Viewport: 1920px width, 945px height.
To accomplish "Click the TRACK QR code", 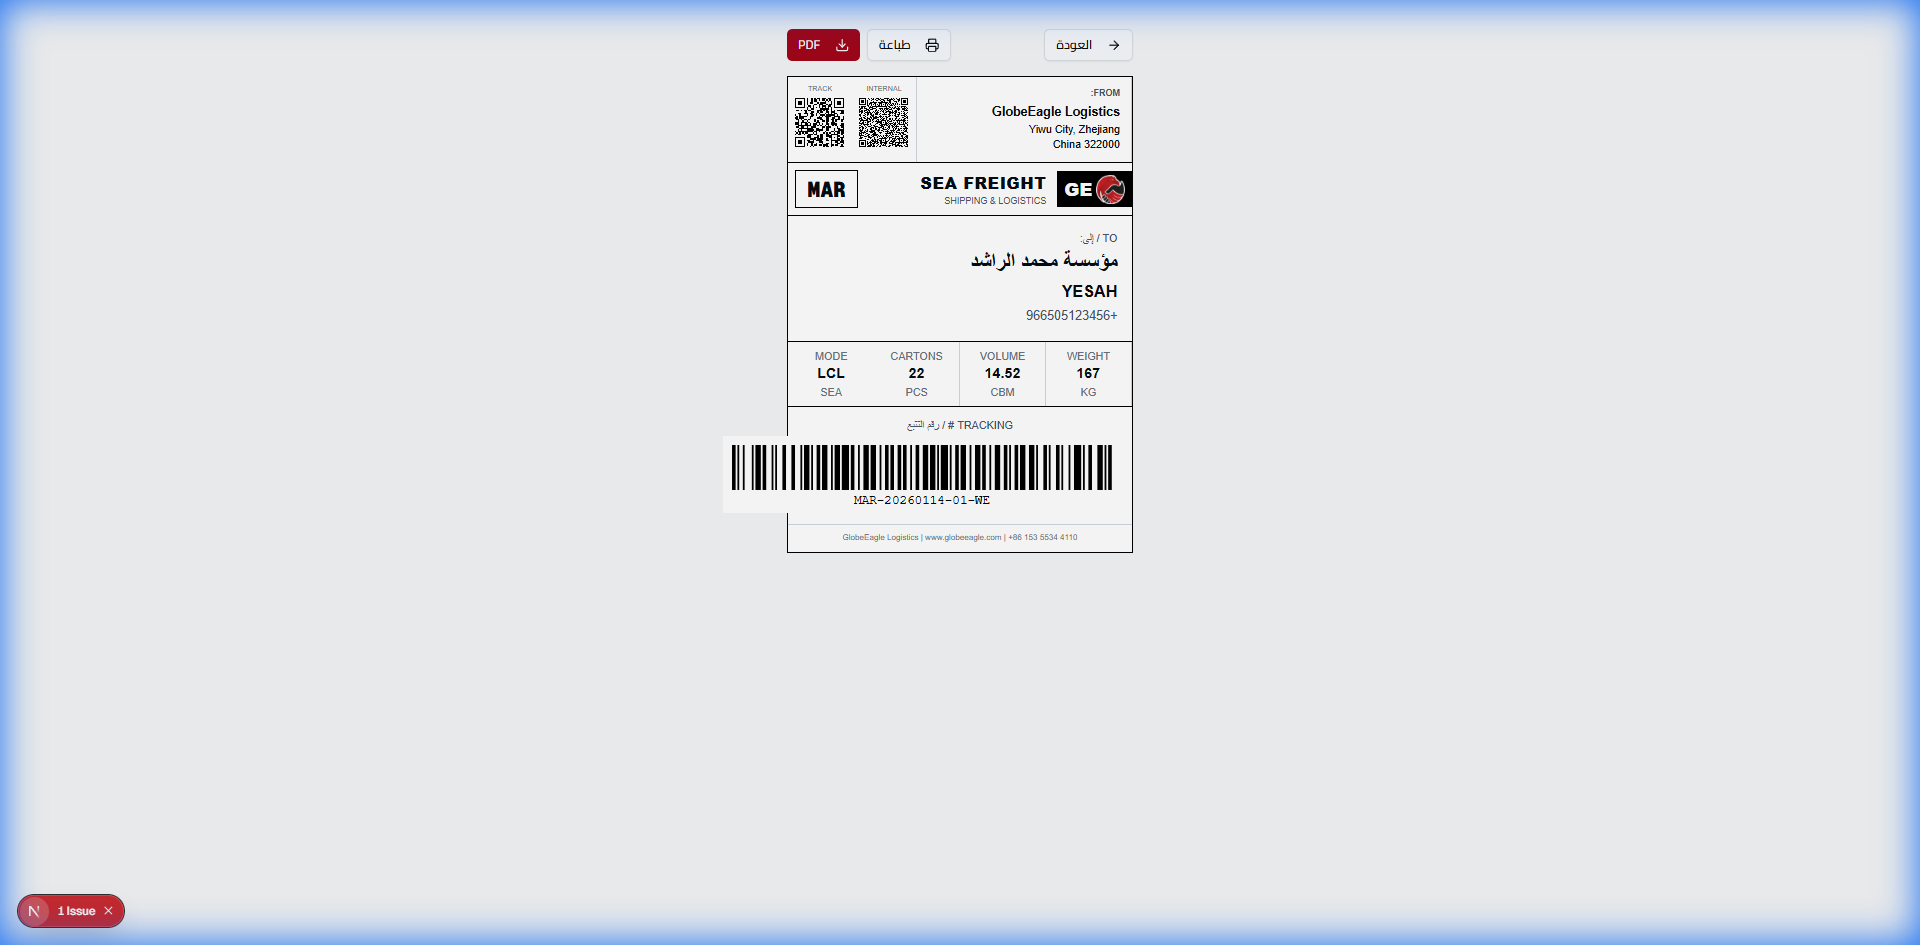I will coord(819,122).
